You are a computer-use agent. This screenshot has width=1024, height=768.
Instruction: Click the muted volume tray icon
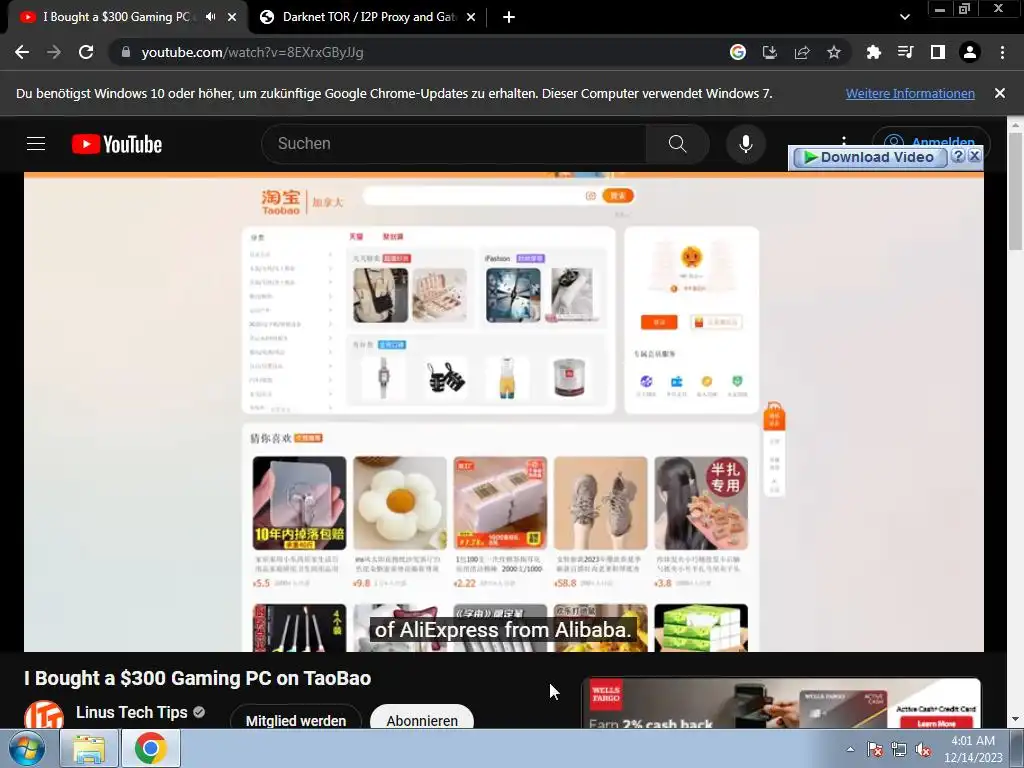(x=923, y=749)
